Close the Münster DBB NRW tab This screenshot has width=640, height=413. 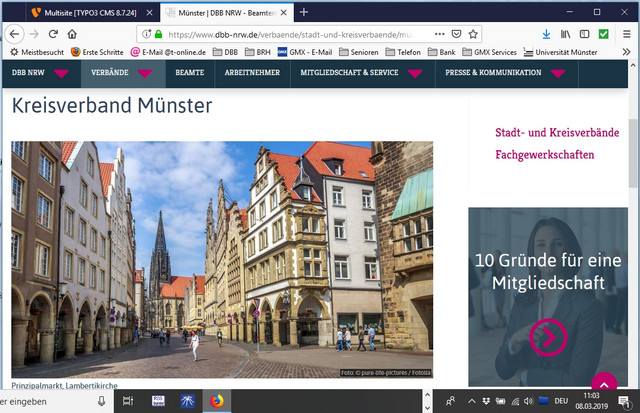pos(284,13)
